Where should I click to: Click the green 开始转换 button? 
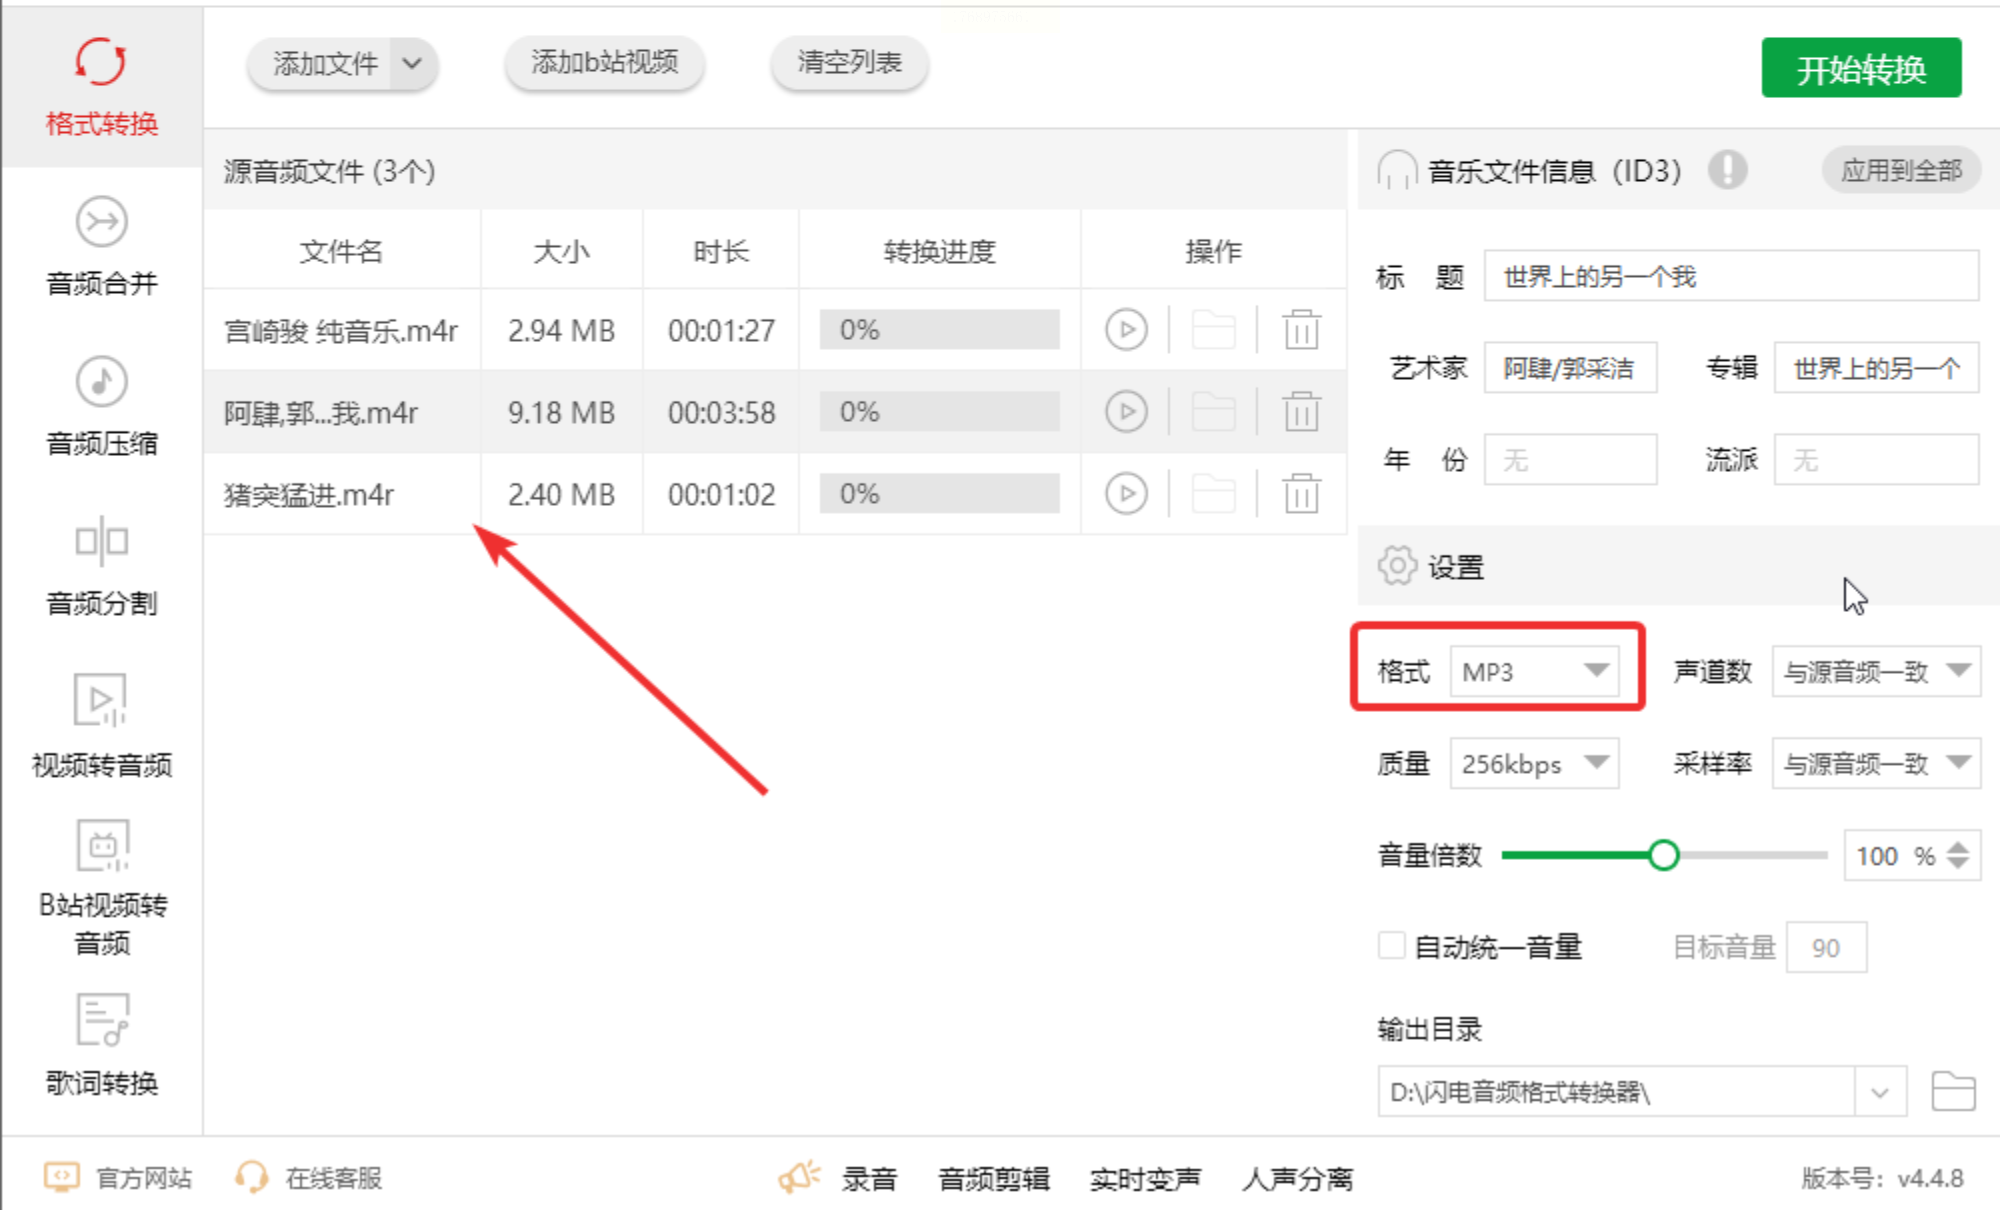tap(1860, 68)
